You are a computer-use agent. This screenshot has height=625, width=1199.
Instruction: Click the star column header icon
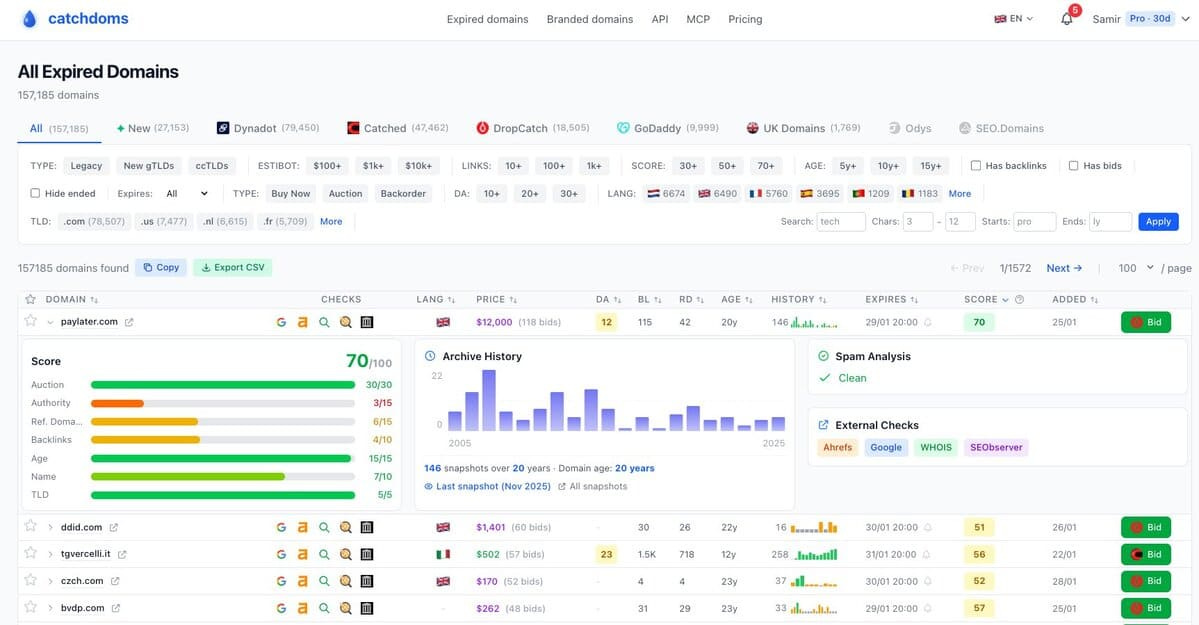point(31,299)
